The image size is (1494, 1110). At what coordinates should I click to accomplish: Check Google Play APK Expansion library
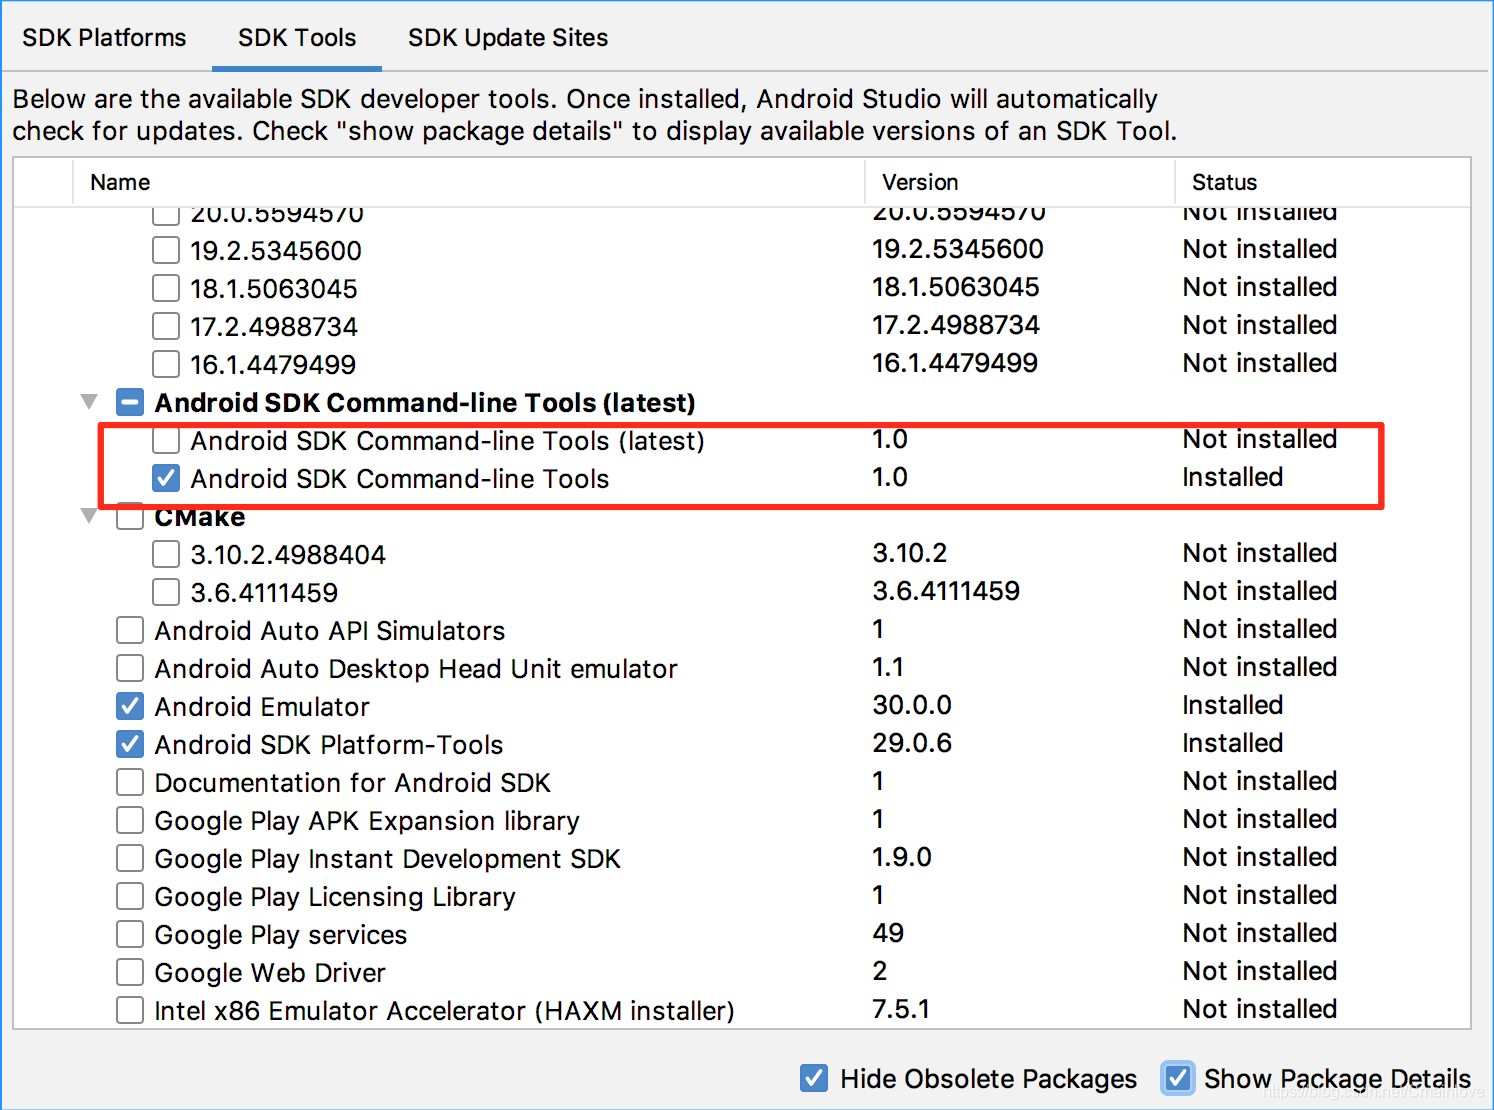tap(130, 820)
